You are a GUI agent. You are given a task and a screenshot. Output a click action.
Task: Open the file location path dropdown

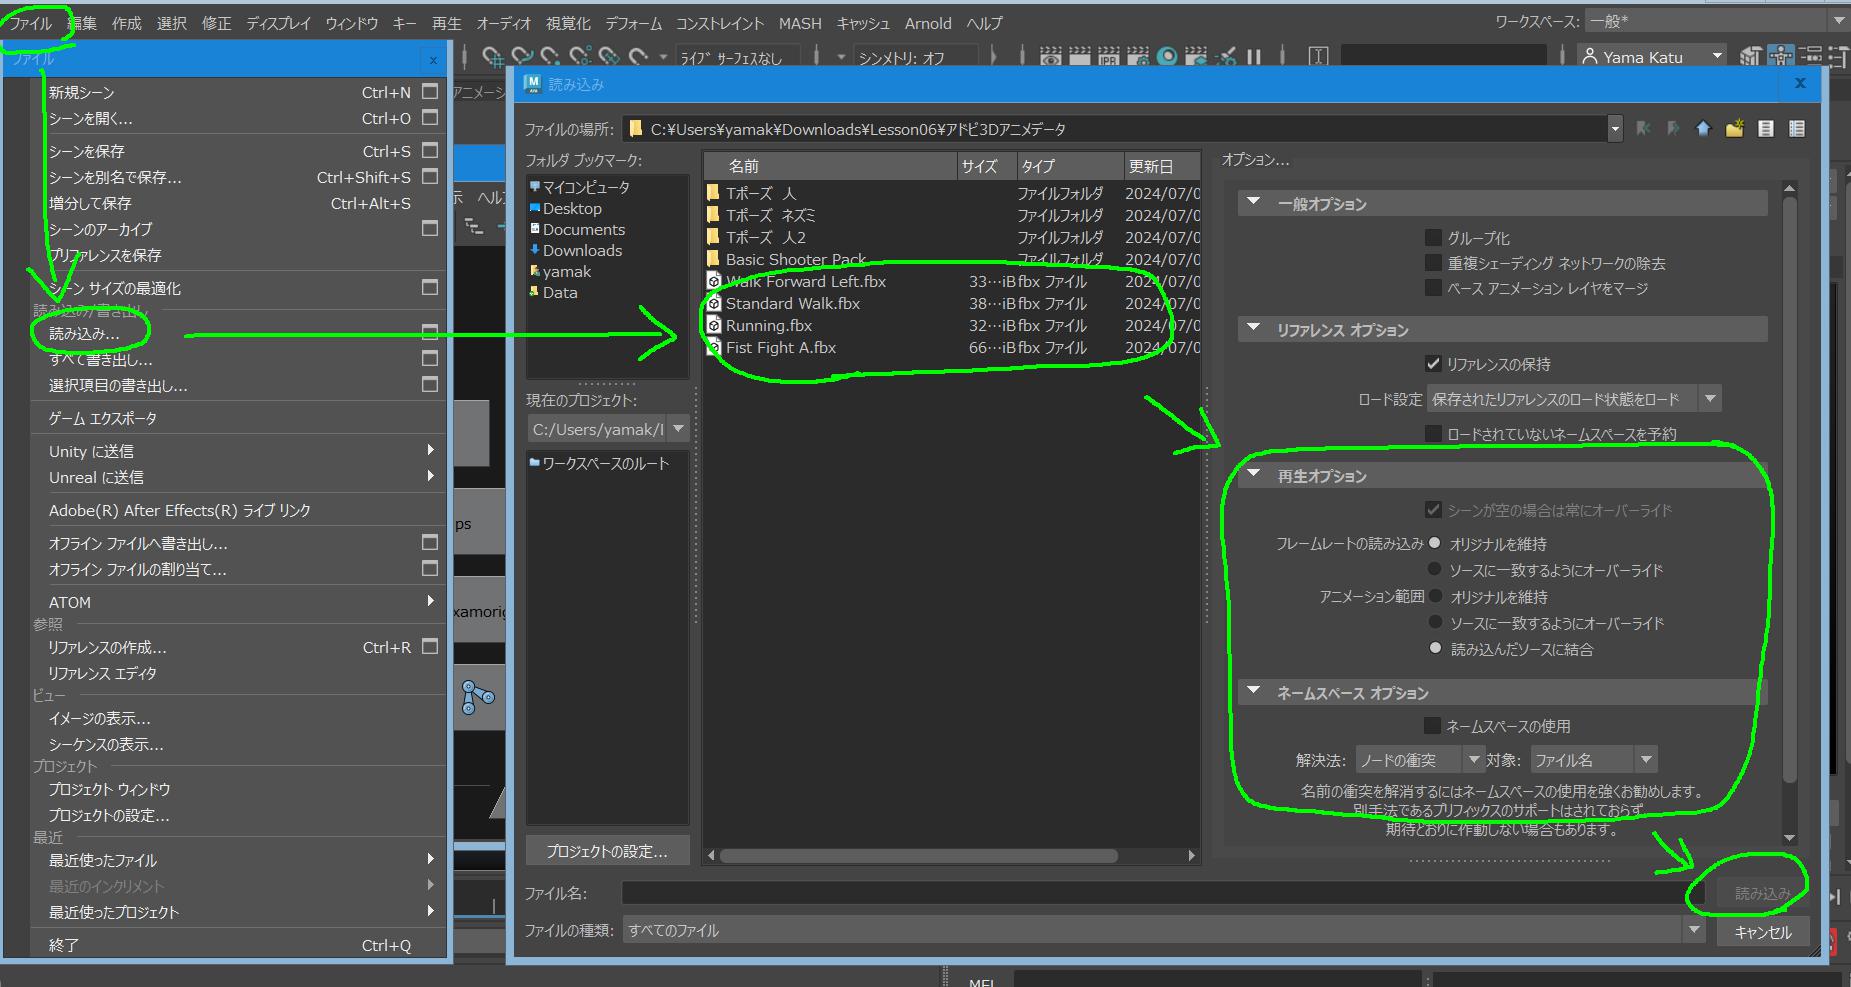(x=1614, y=128)
